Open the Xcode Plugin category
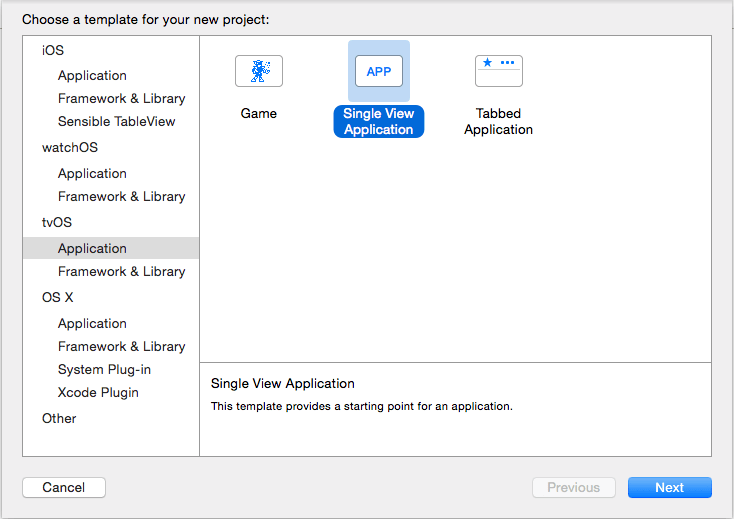This screenshot has height=519, width=734. [98, 392]
